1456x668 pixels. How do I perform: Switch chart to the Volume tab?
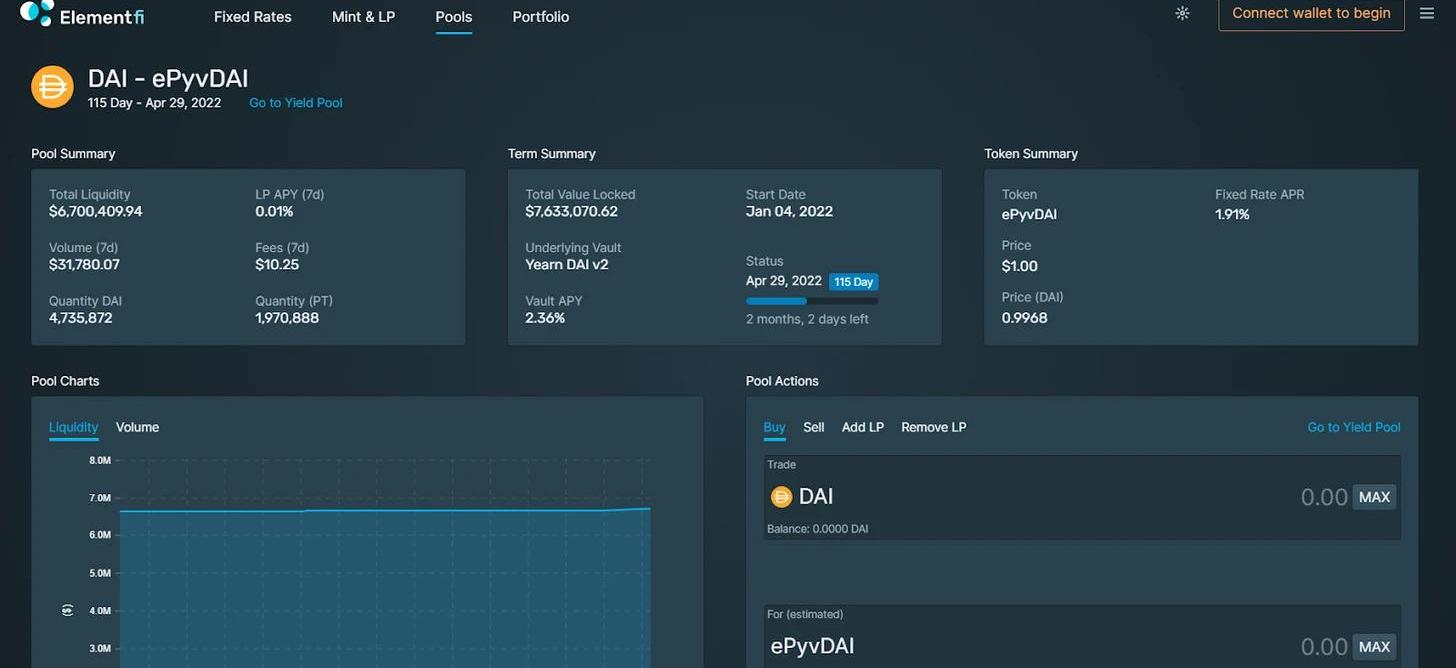tap(137, 427)
